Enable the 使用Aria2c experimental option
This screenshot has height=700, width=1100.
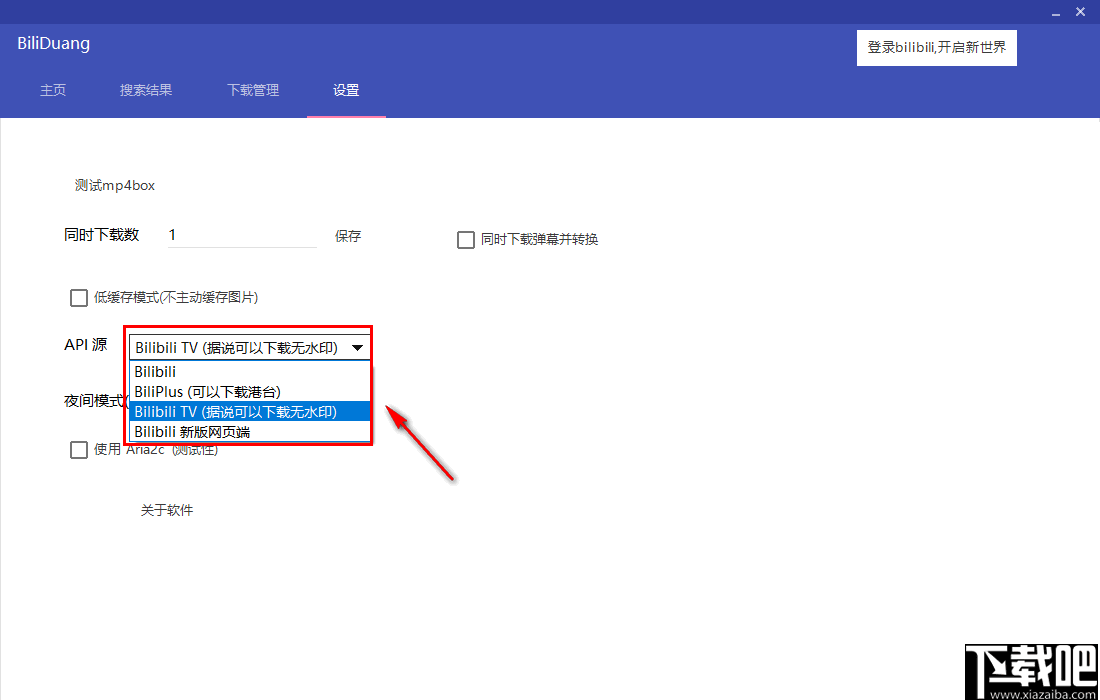pyautogui.click(x=79, y=449)
